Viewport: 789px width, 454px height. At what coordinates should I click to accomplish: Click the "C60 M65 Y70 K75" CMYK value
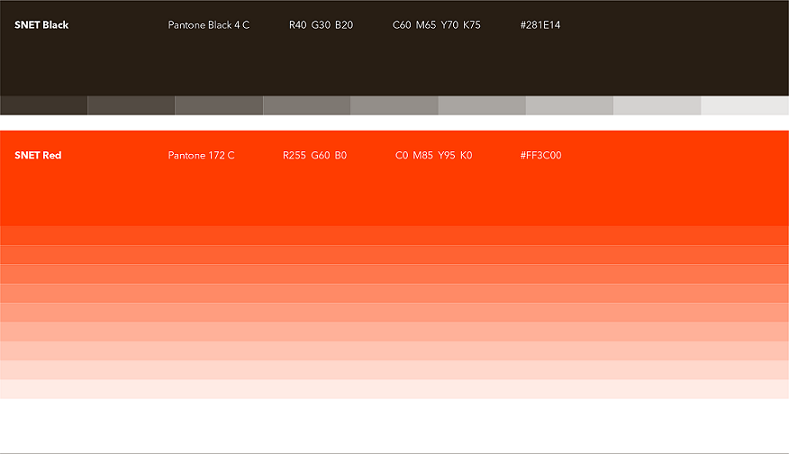point(436,25)
